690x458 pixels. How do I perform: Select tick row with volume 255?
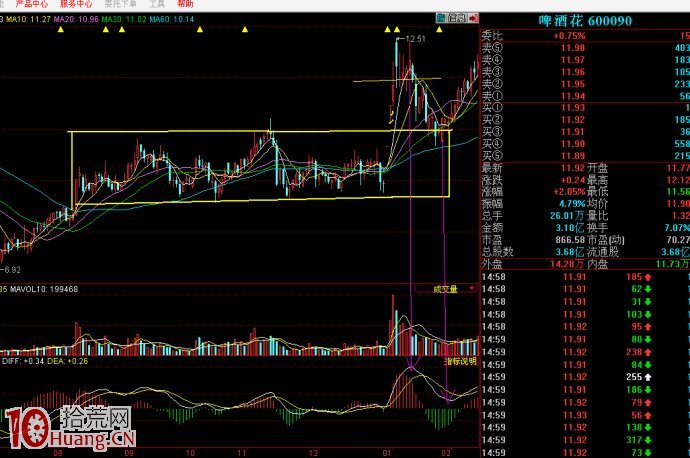(585, 377)
